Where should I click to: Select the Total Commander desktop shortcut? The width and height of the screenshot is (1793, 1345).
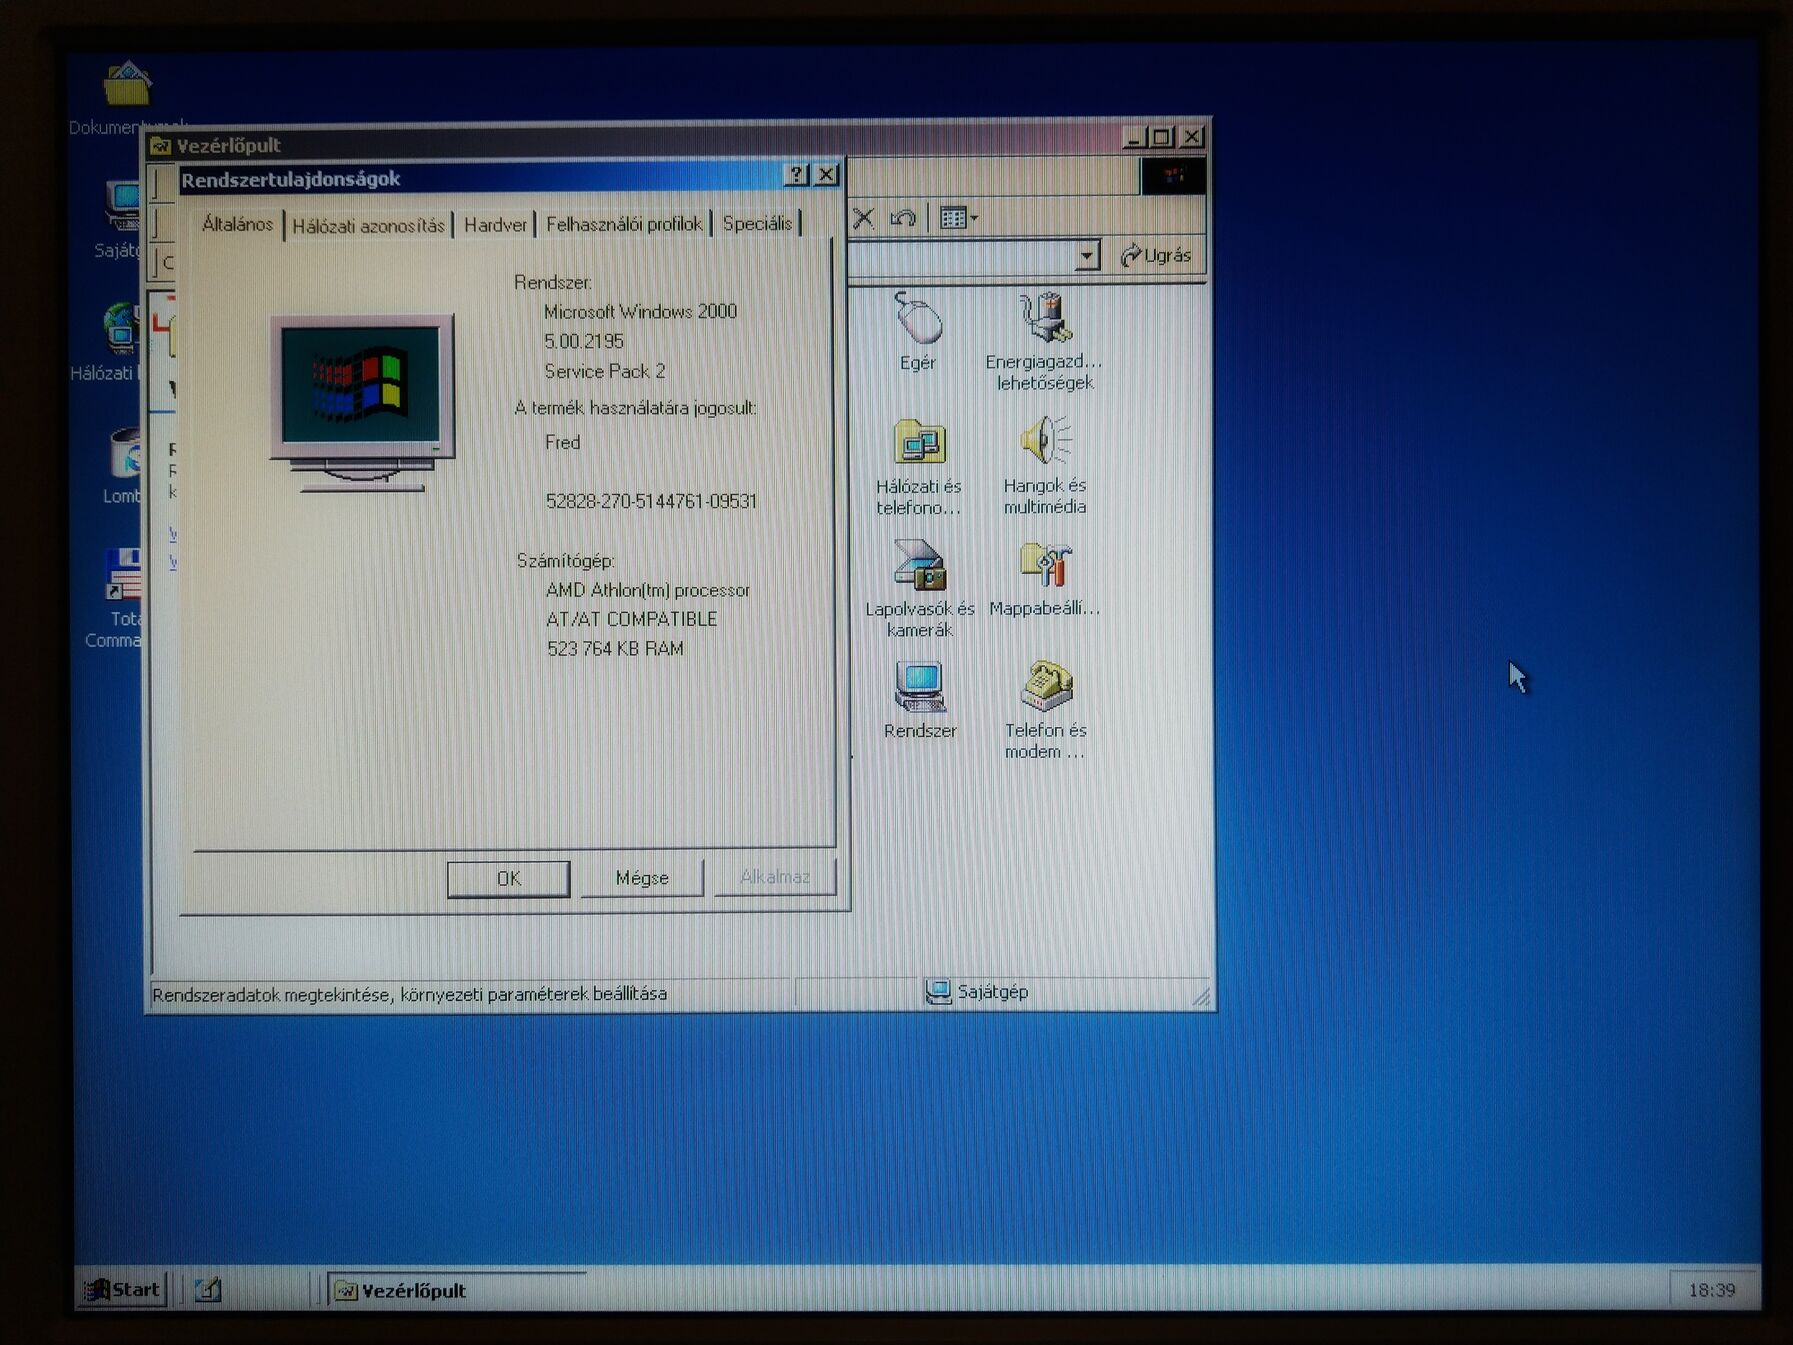coord(116,598)
